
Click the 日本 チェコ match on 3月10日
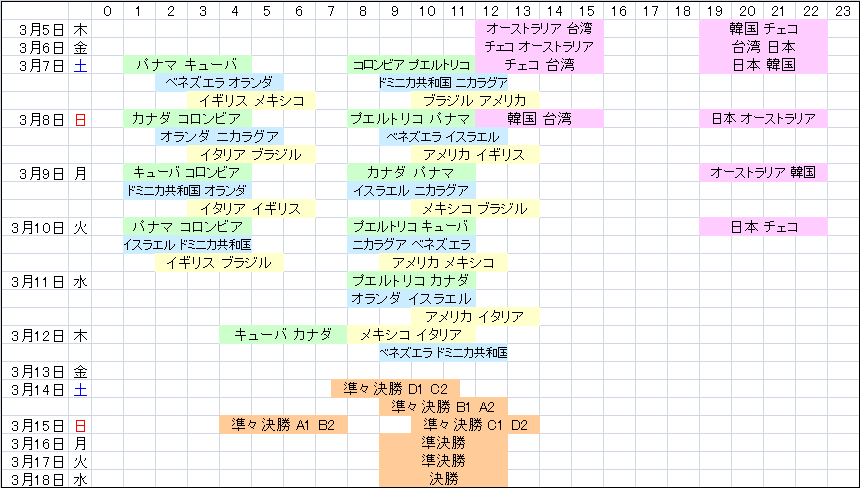763,227
